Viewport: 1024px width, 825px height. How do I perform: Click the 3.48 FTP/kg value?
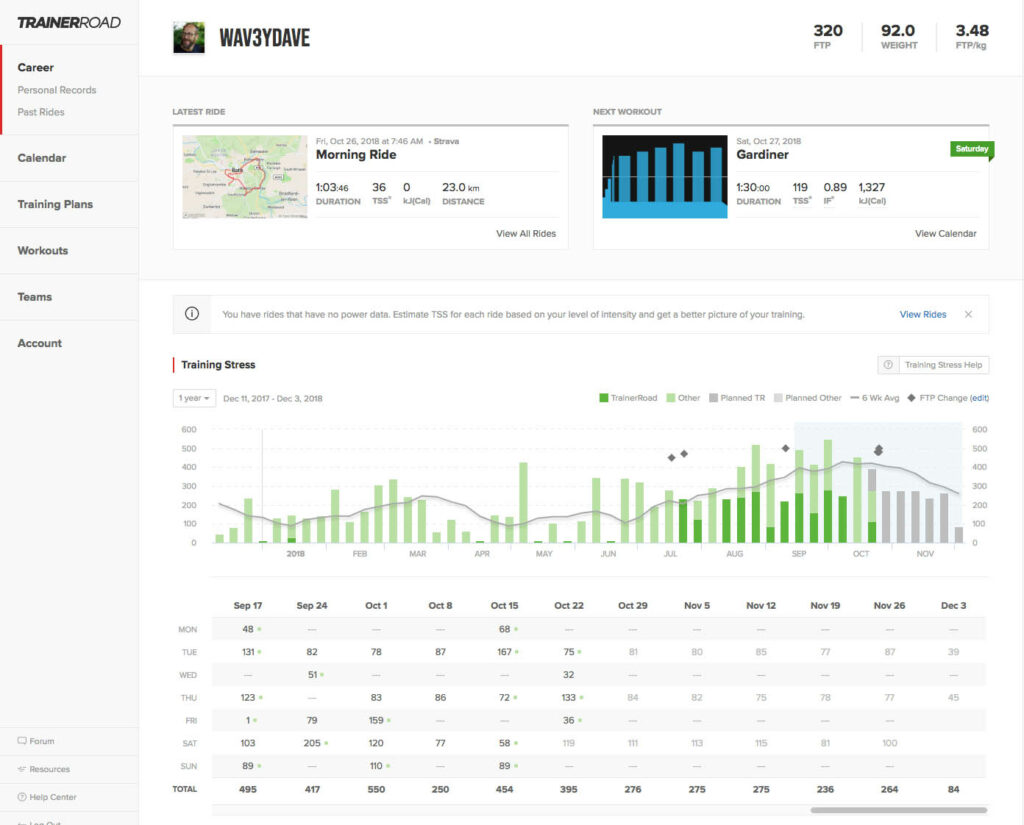pyautogui.click(x=972, y=31)
